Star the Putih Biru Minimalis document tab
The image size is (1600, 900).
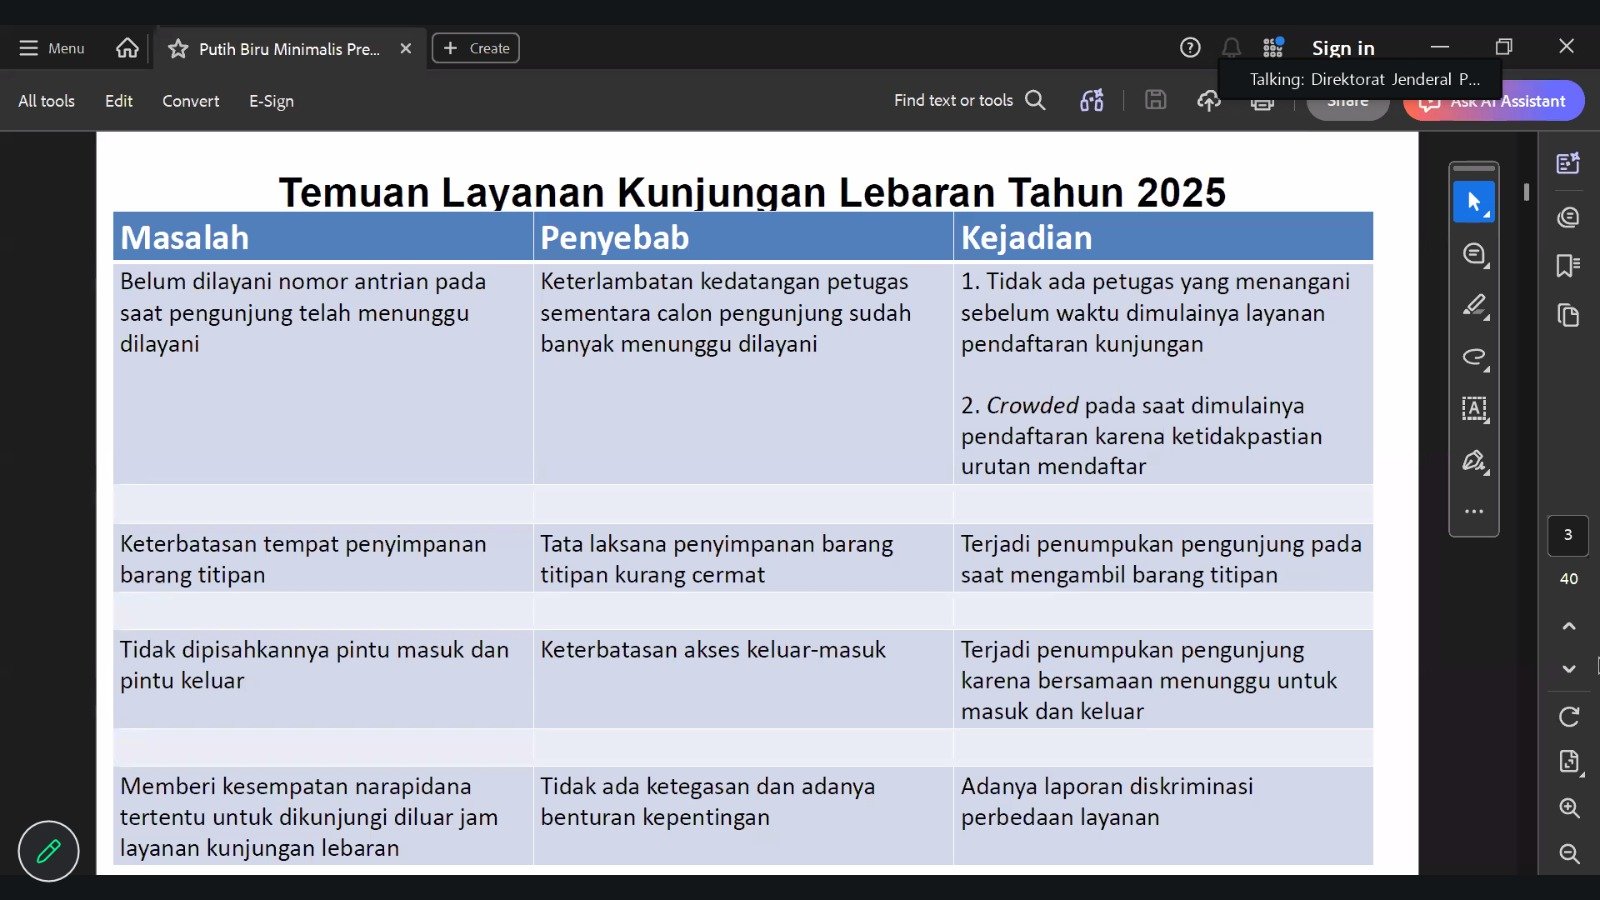(x=178, y=48)
